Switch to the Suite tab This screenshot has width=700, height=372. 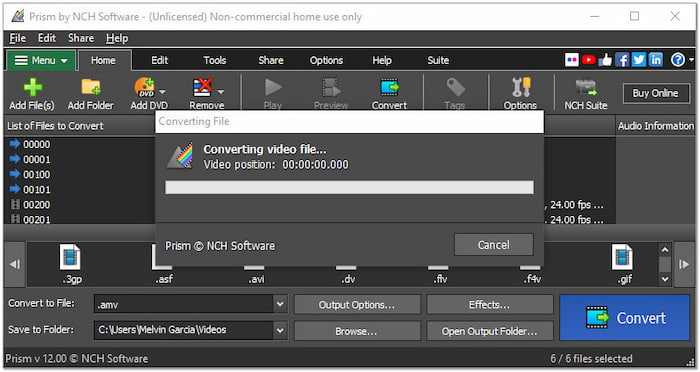438,60
